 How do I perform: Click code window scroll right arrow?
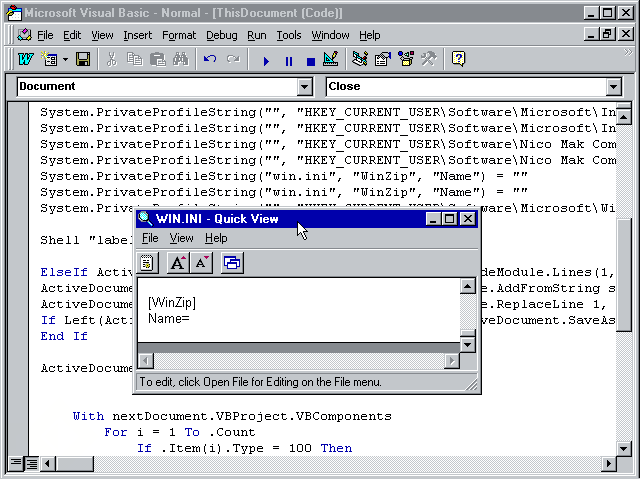pos(609,463)
